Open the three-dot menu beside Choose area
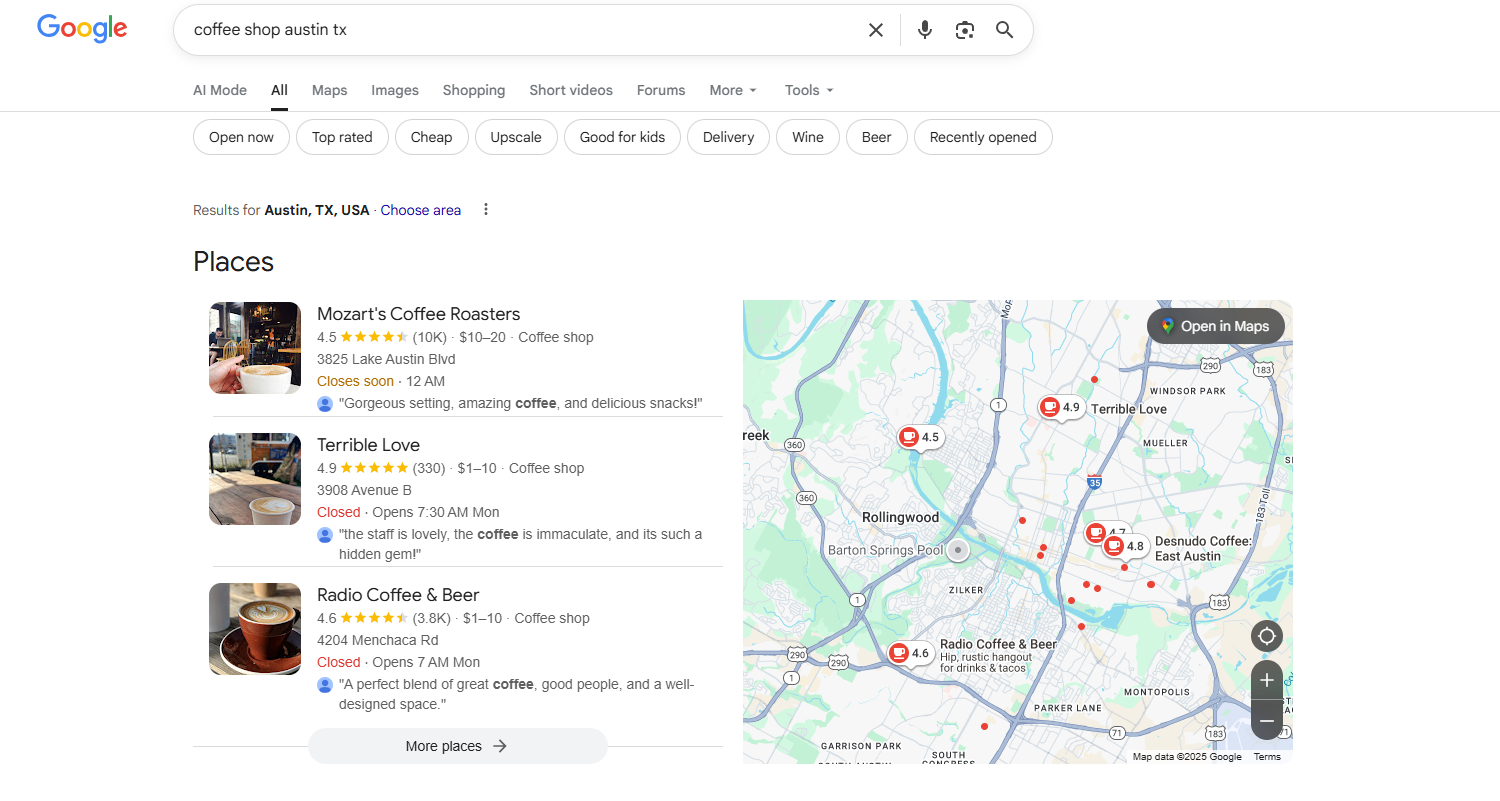 coord(486,209)
